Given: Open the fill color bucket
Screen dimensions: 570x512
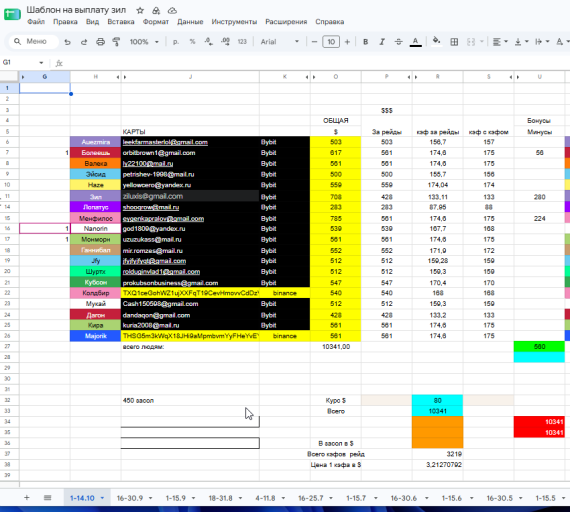Looking at the screenshot, I should 437,41.
